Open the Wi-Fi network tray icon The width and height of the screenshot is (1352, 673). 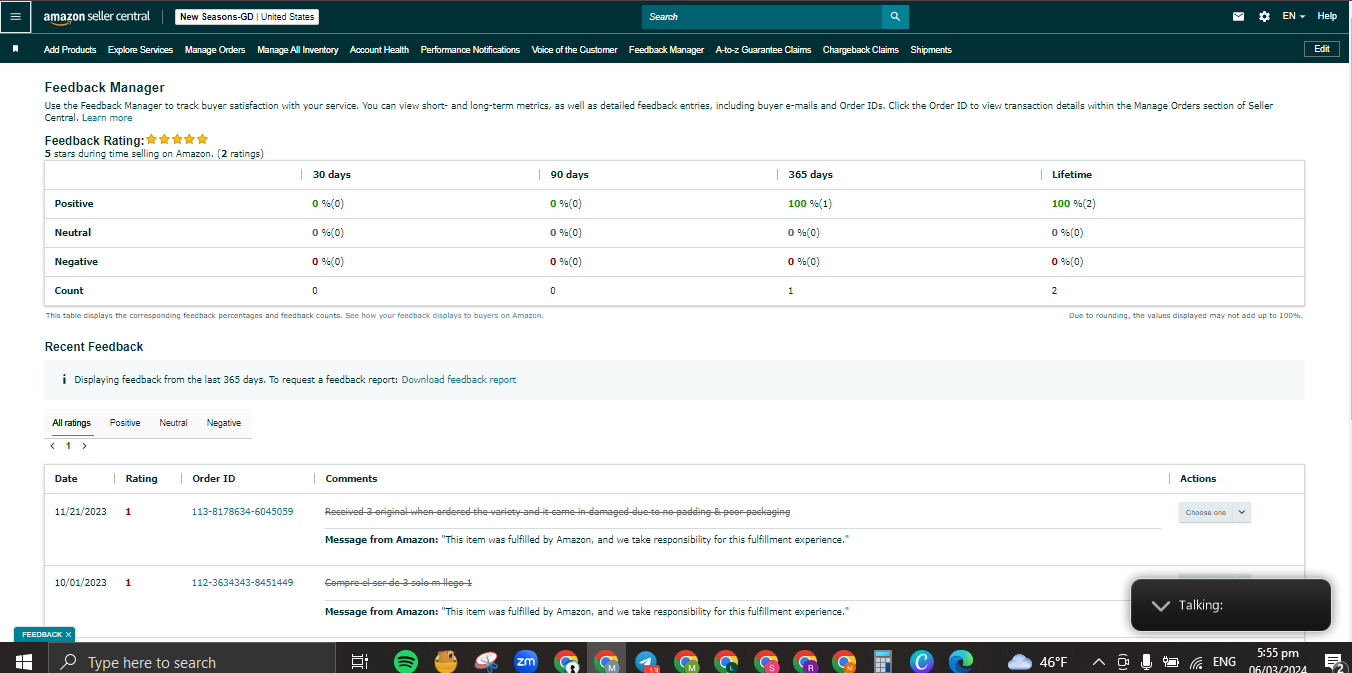pos(1195,661)
